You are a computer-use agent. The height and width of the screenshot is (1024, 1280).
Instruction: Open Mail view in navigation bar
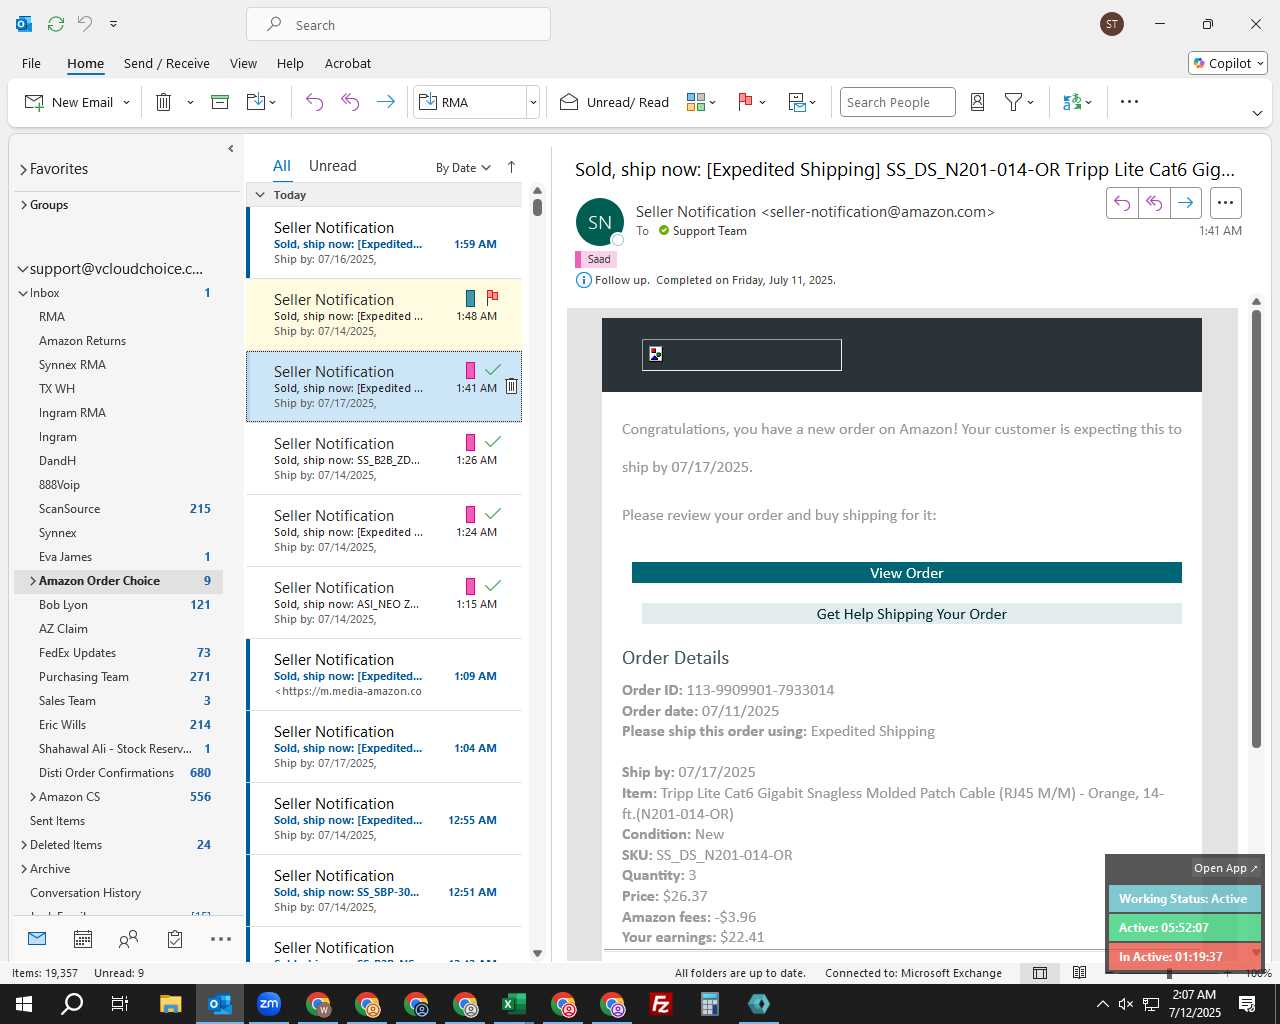37,939
